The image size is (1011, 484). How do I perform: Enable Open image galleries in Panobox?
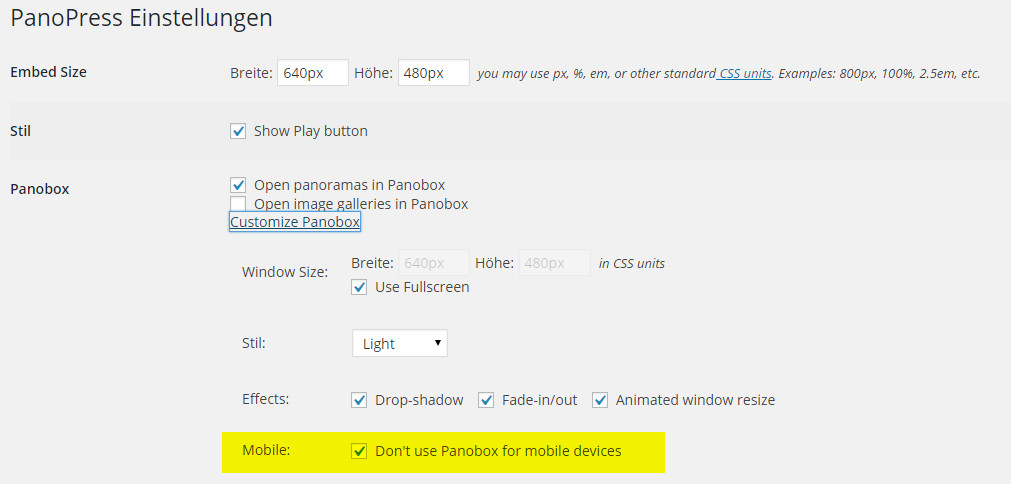tap(238, 204)
